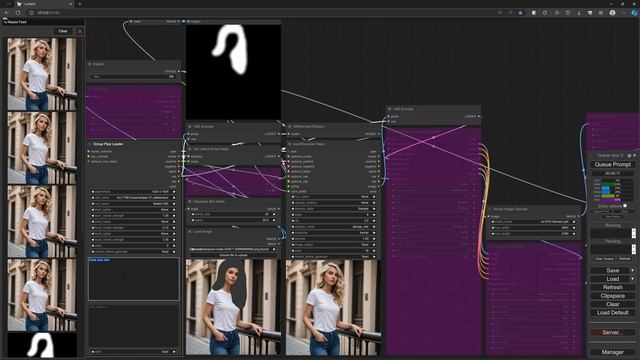The height and width of the screenshot is (360, 640).
Task: Open the Save button dropdown arrow
Action: pyautogui.click(x=633, y=271)
